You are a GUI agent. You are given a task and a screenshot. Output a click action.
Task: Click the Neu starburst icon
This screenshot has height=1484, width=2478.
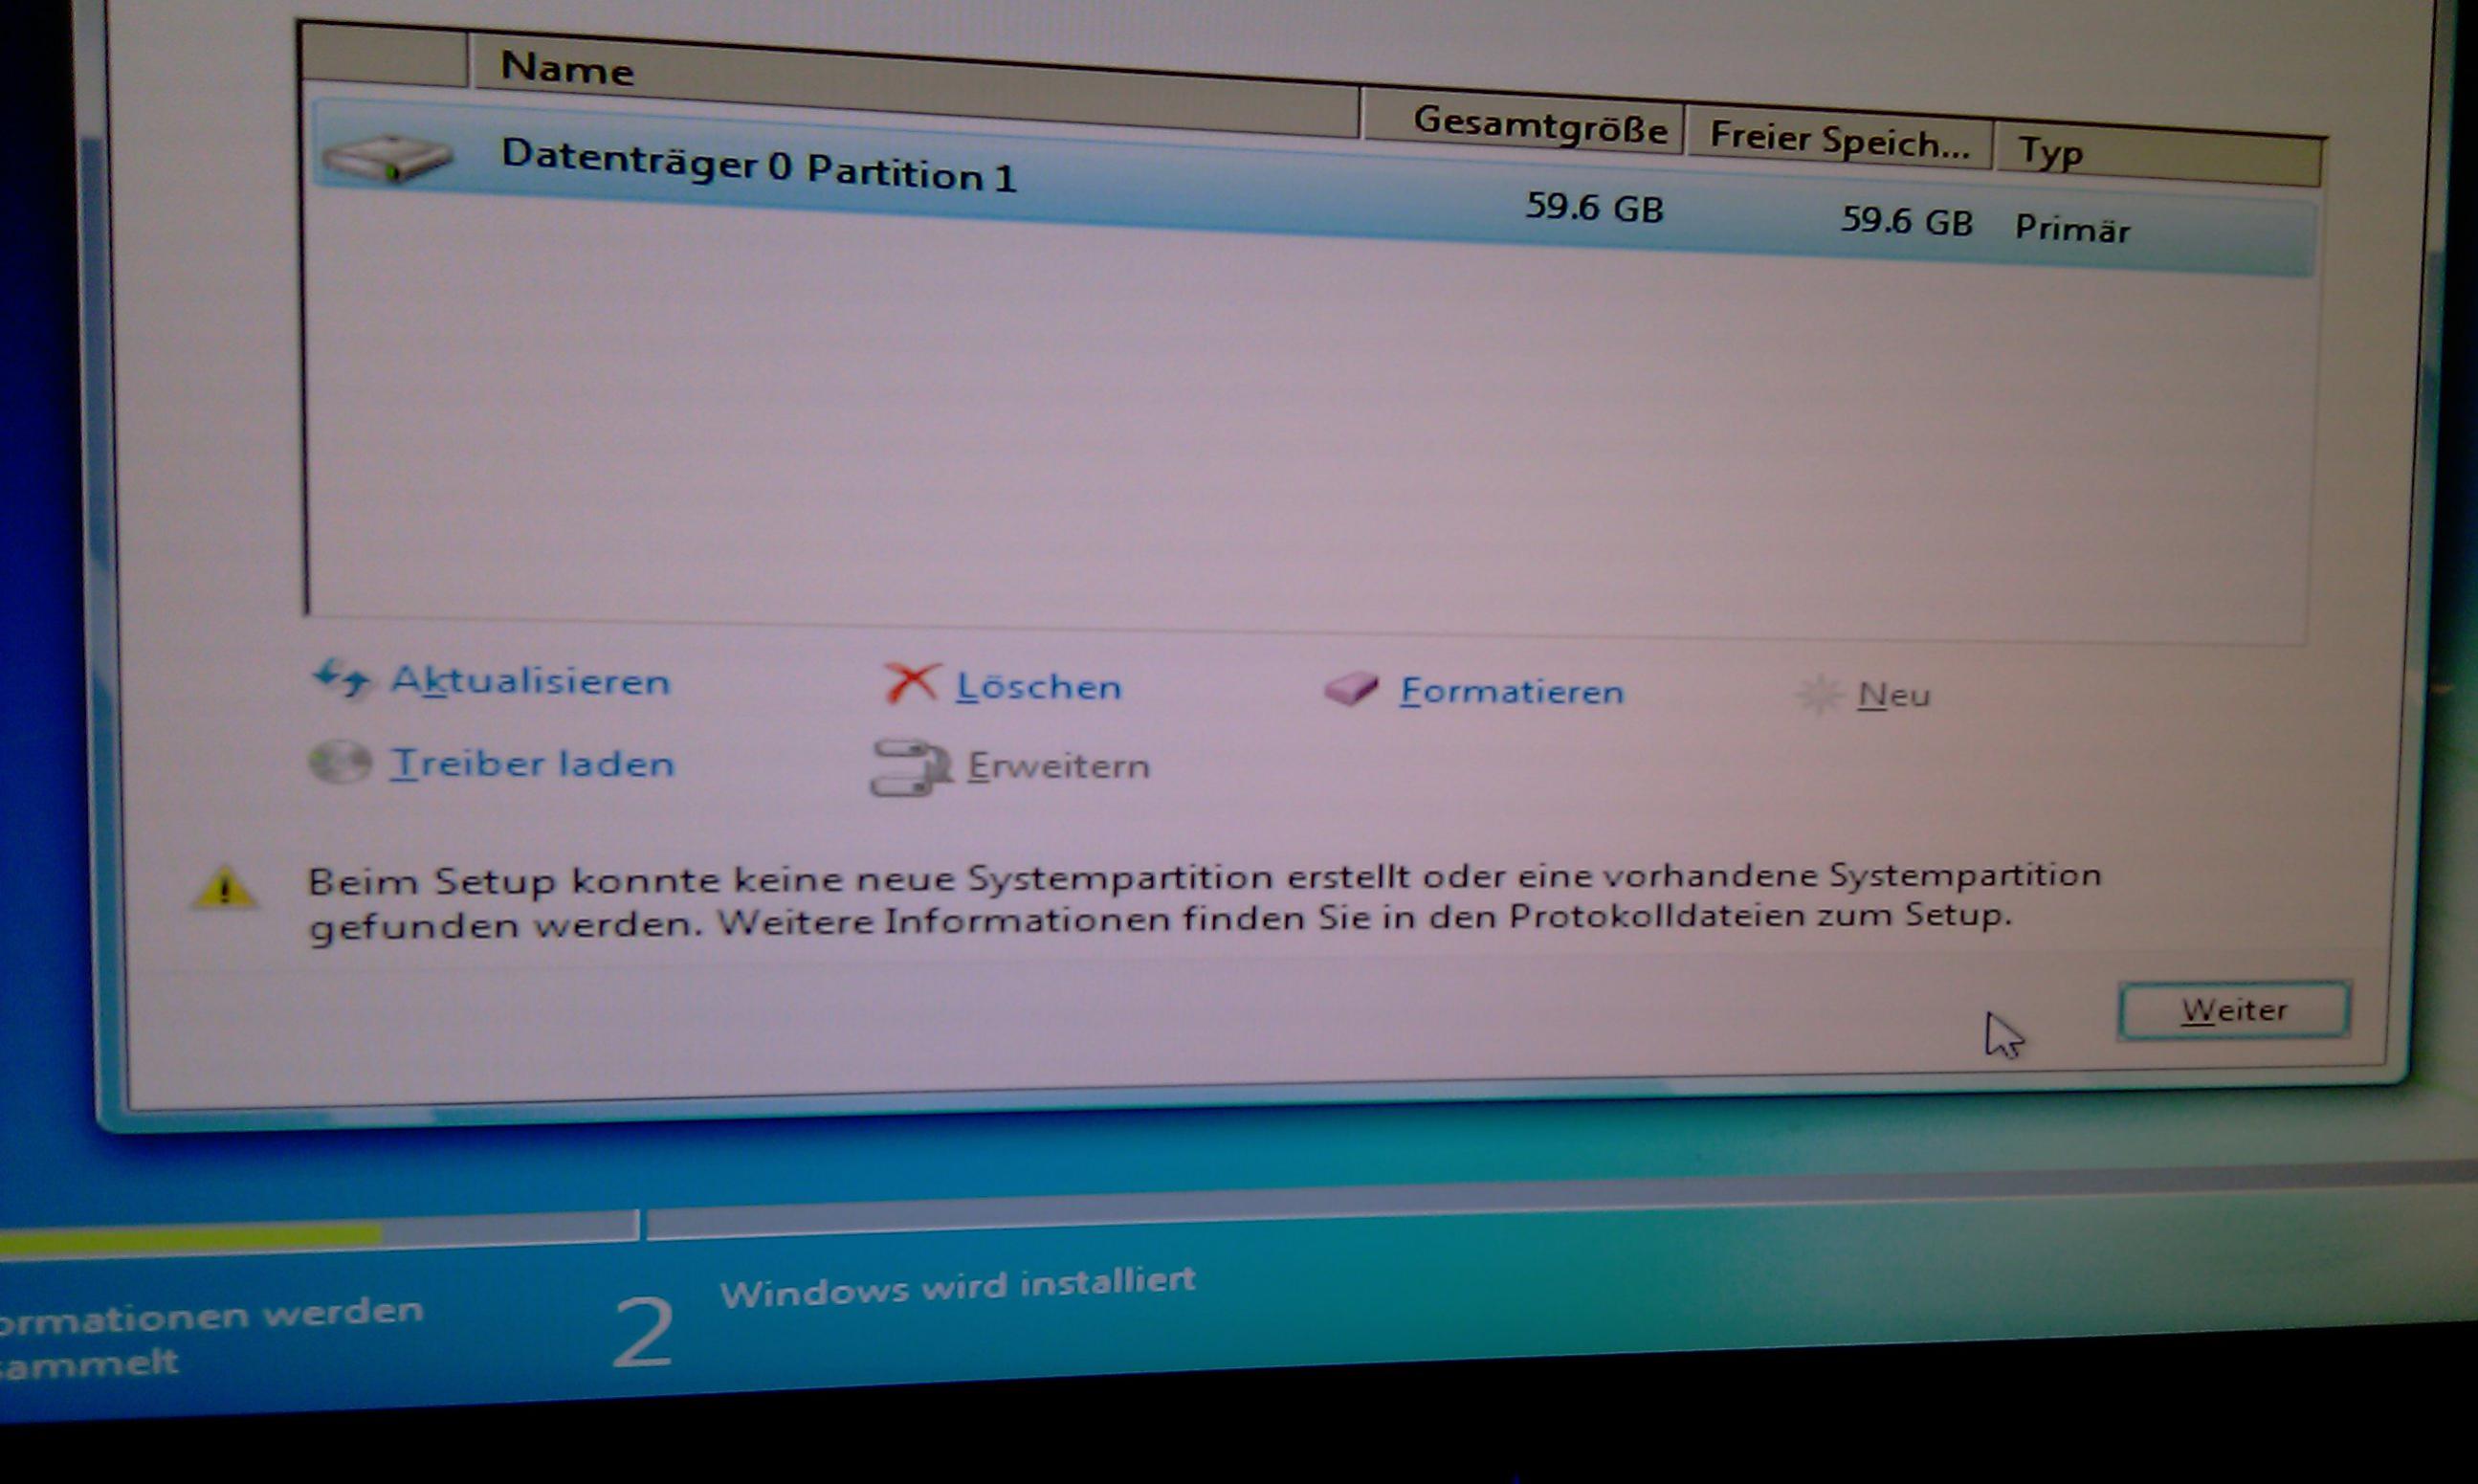click(x=1819, y=694)
